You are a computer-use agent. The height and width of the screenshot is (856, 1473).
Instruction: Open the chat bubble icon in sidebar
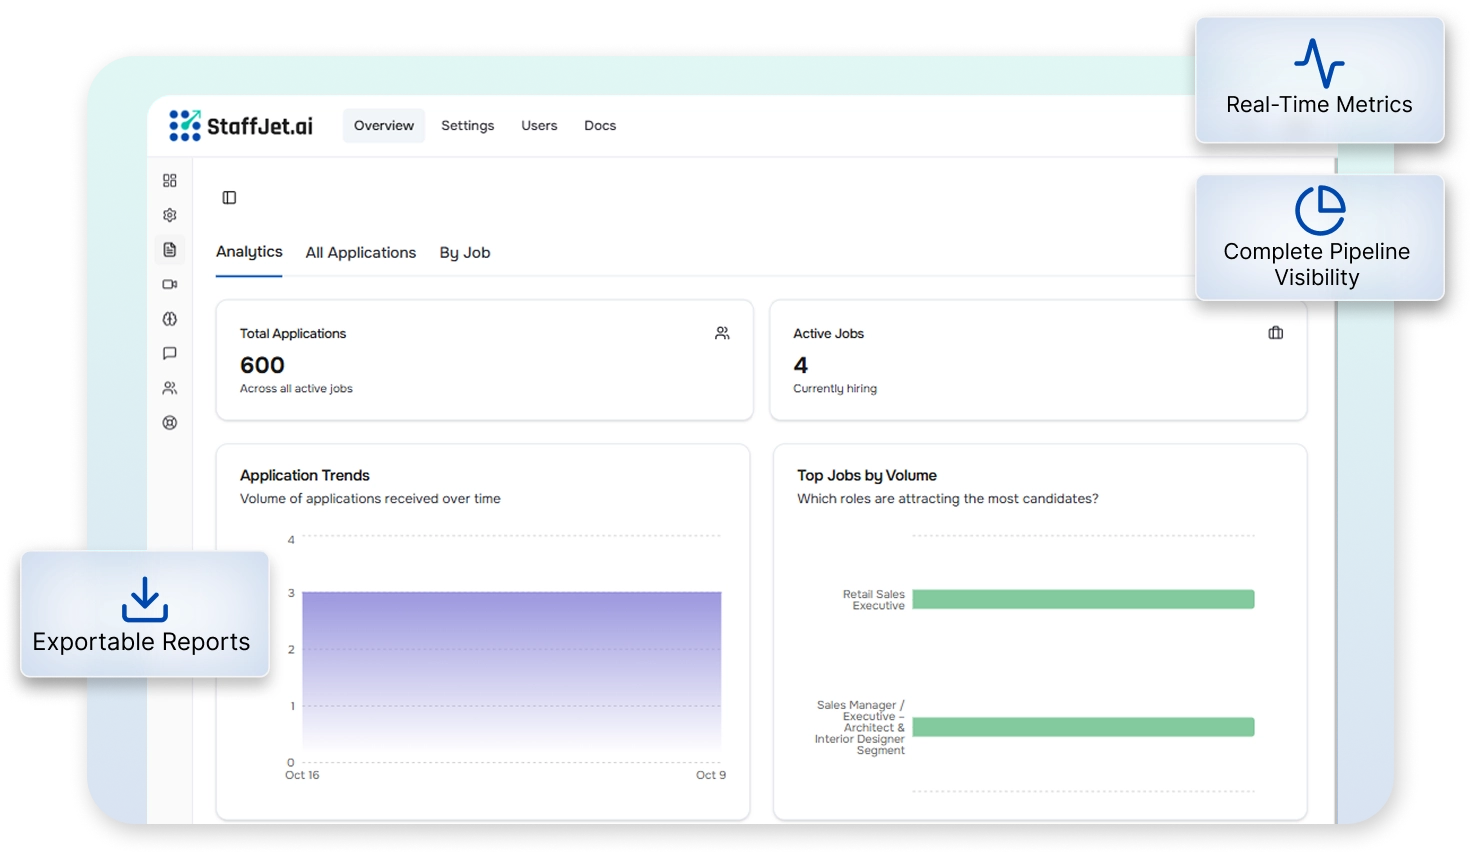170,353
